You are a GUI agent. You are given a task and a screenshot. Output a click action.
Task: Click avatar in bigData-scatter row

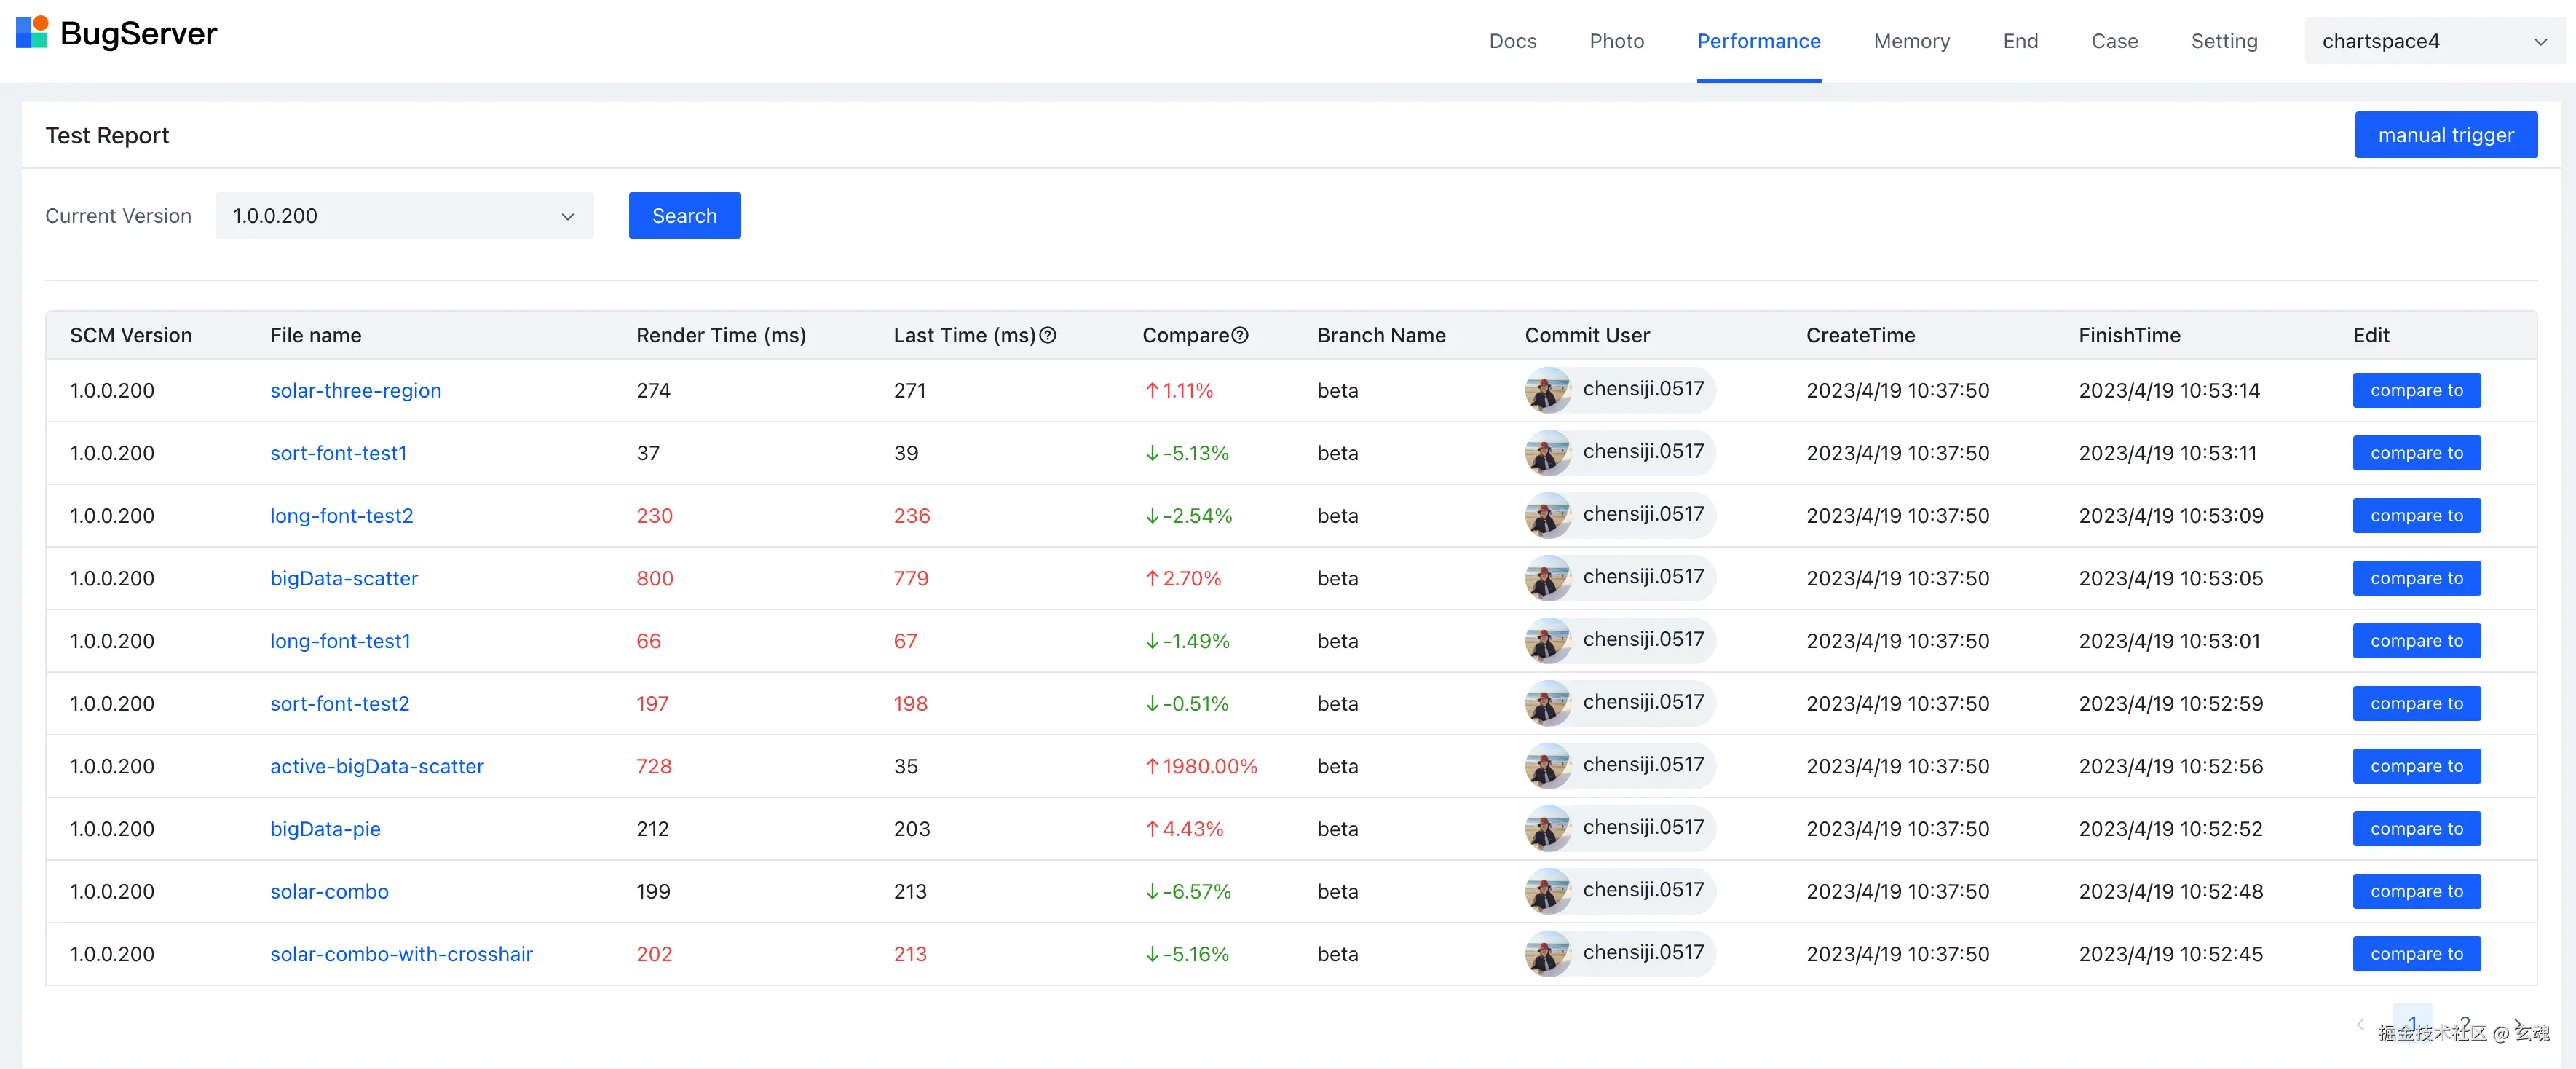[x=1547, y=578]
